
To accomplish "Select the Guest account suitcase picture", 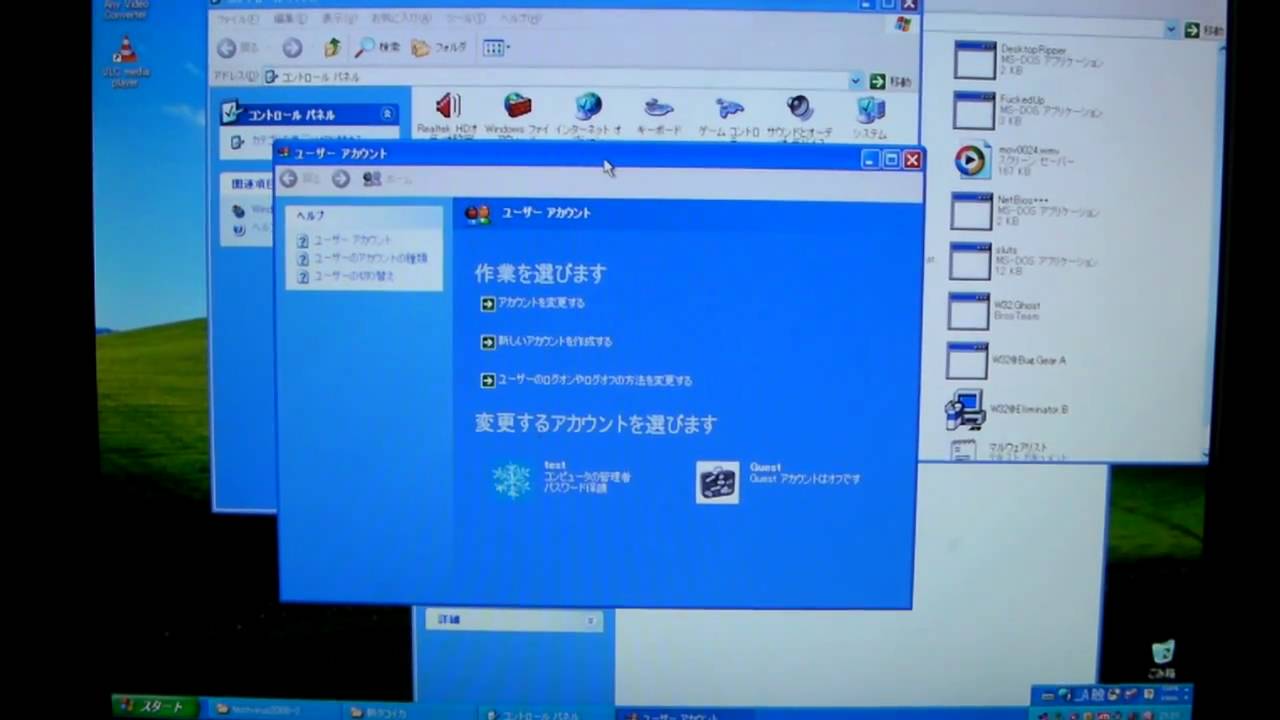I will [x=717, y=482].
